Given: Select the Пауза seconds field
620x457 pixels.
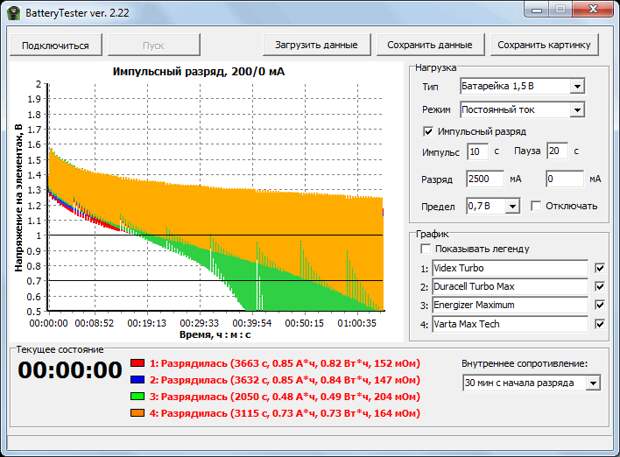Looking at the screenshot, I should 558,151.
